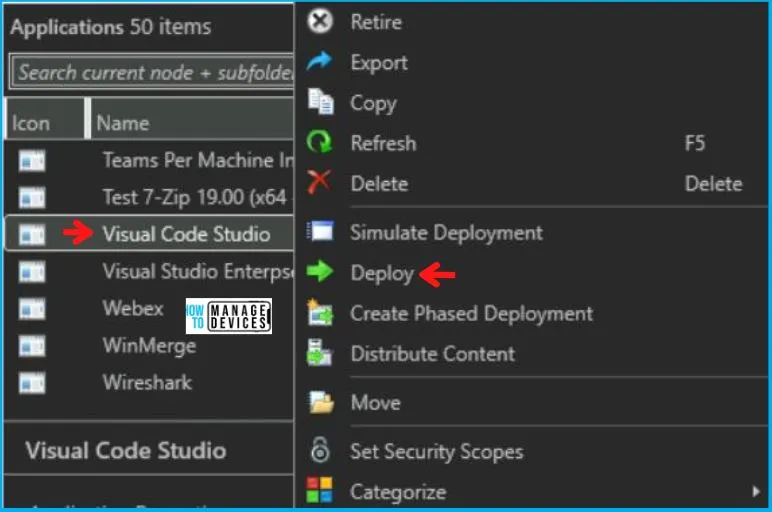The height and width of the screenshot is (512, 772).
Task: Click the green Refresh icon
Action: 320,142
